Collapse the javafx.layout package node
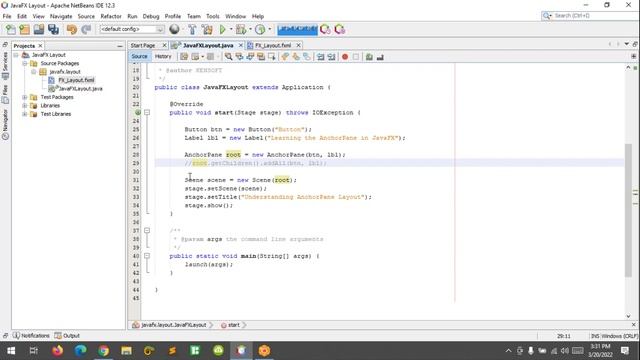The height and width of the screenshot is (360, 640). (33, 72)
